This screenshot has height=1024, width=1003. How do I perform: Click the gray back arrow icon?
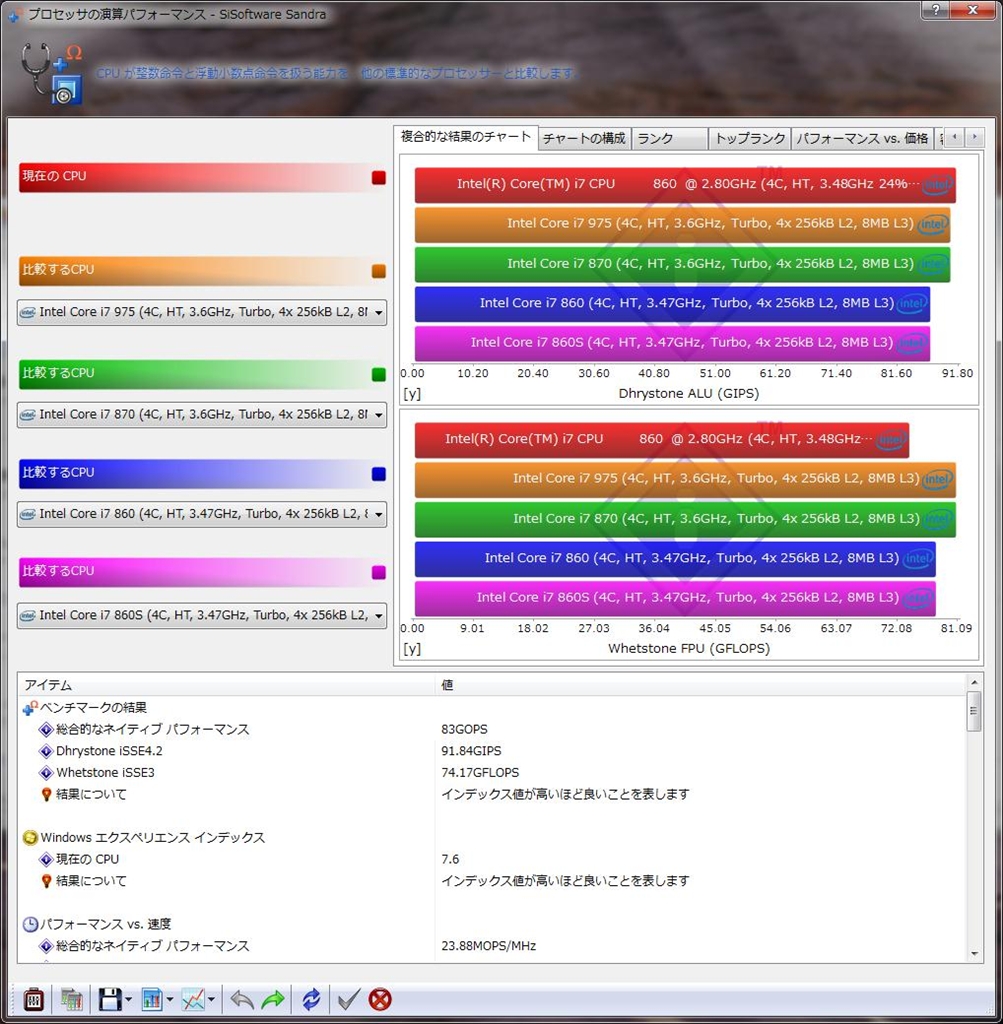(242, 999)
